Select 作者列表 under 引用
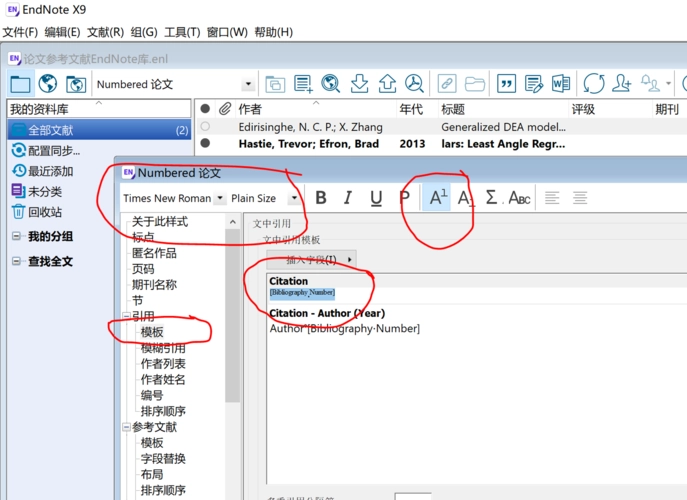 click(163, 364)
